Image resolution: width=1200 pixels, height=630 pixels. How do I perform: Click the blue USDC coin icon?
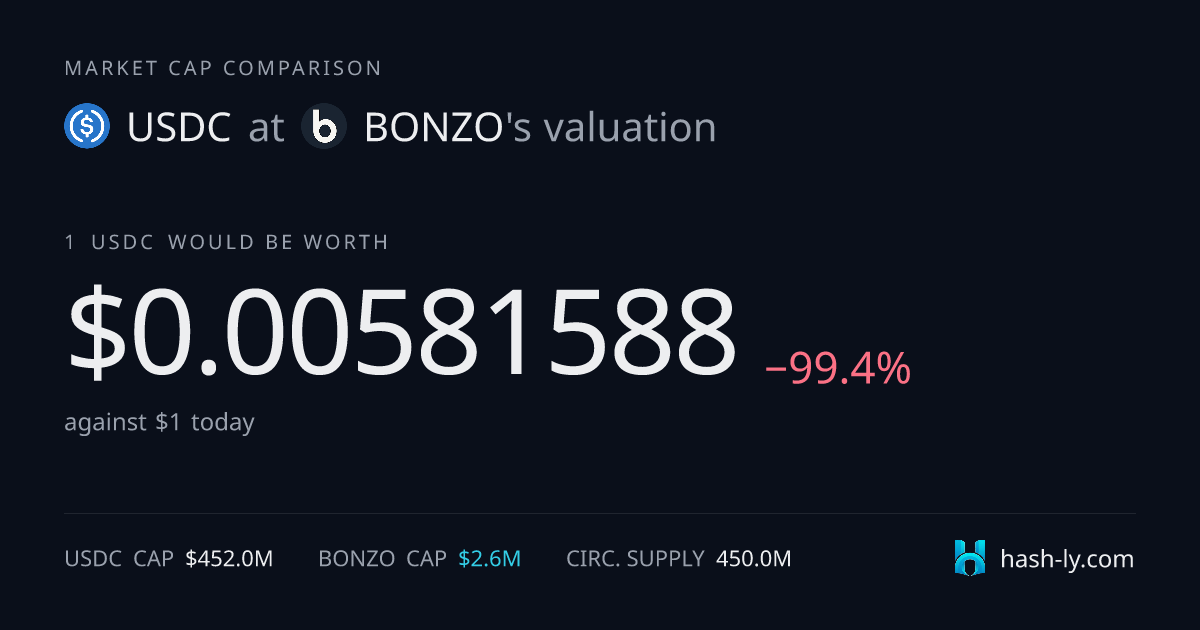(87, 127)
